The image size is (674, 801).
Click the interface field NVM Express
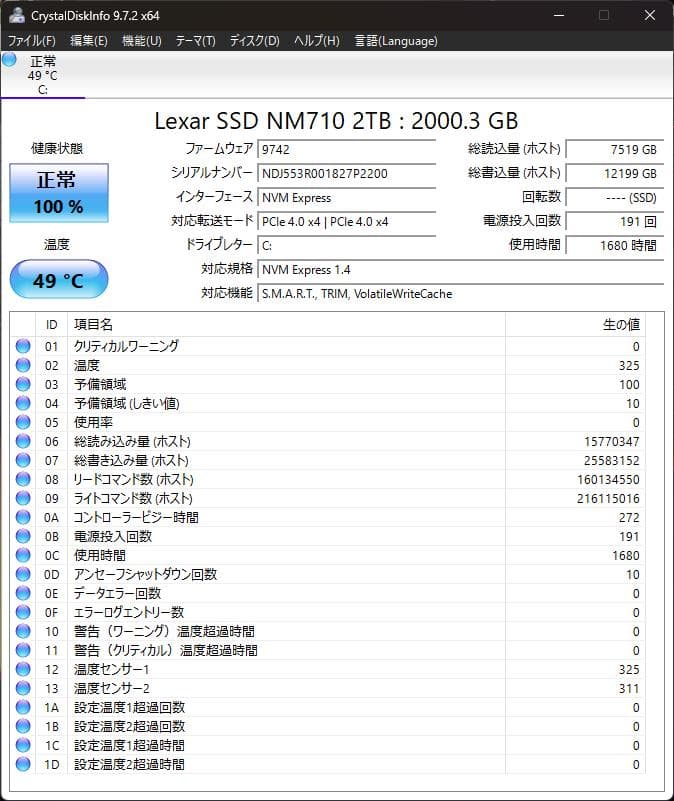pos(346,197)
